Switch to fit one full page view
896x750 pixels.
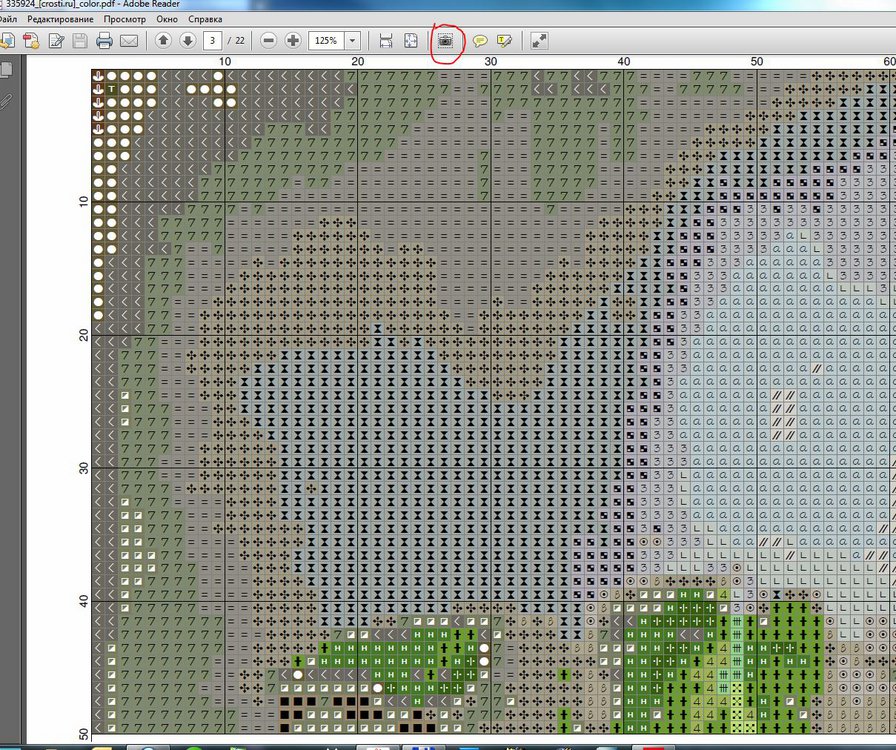(x=411, y=41)
